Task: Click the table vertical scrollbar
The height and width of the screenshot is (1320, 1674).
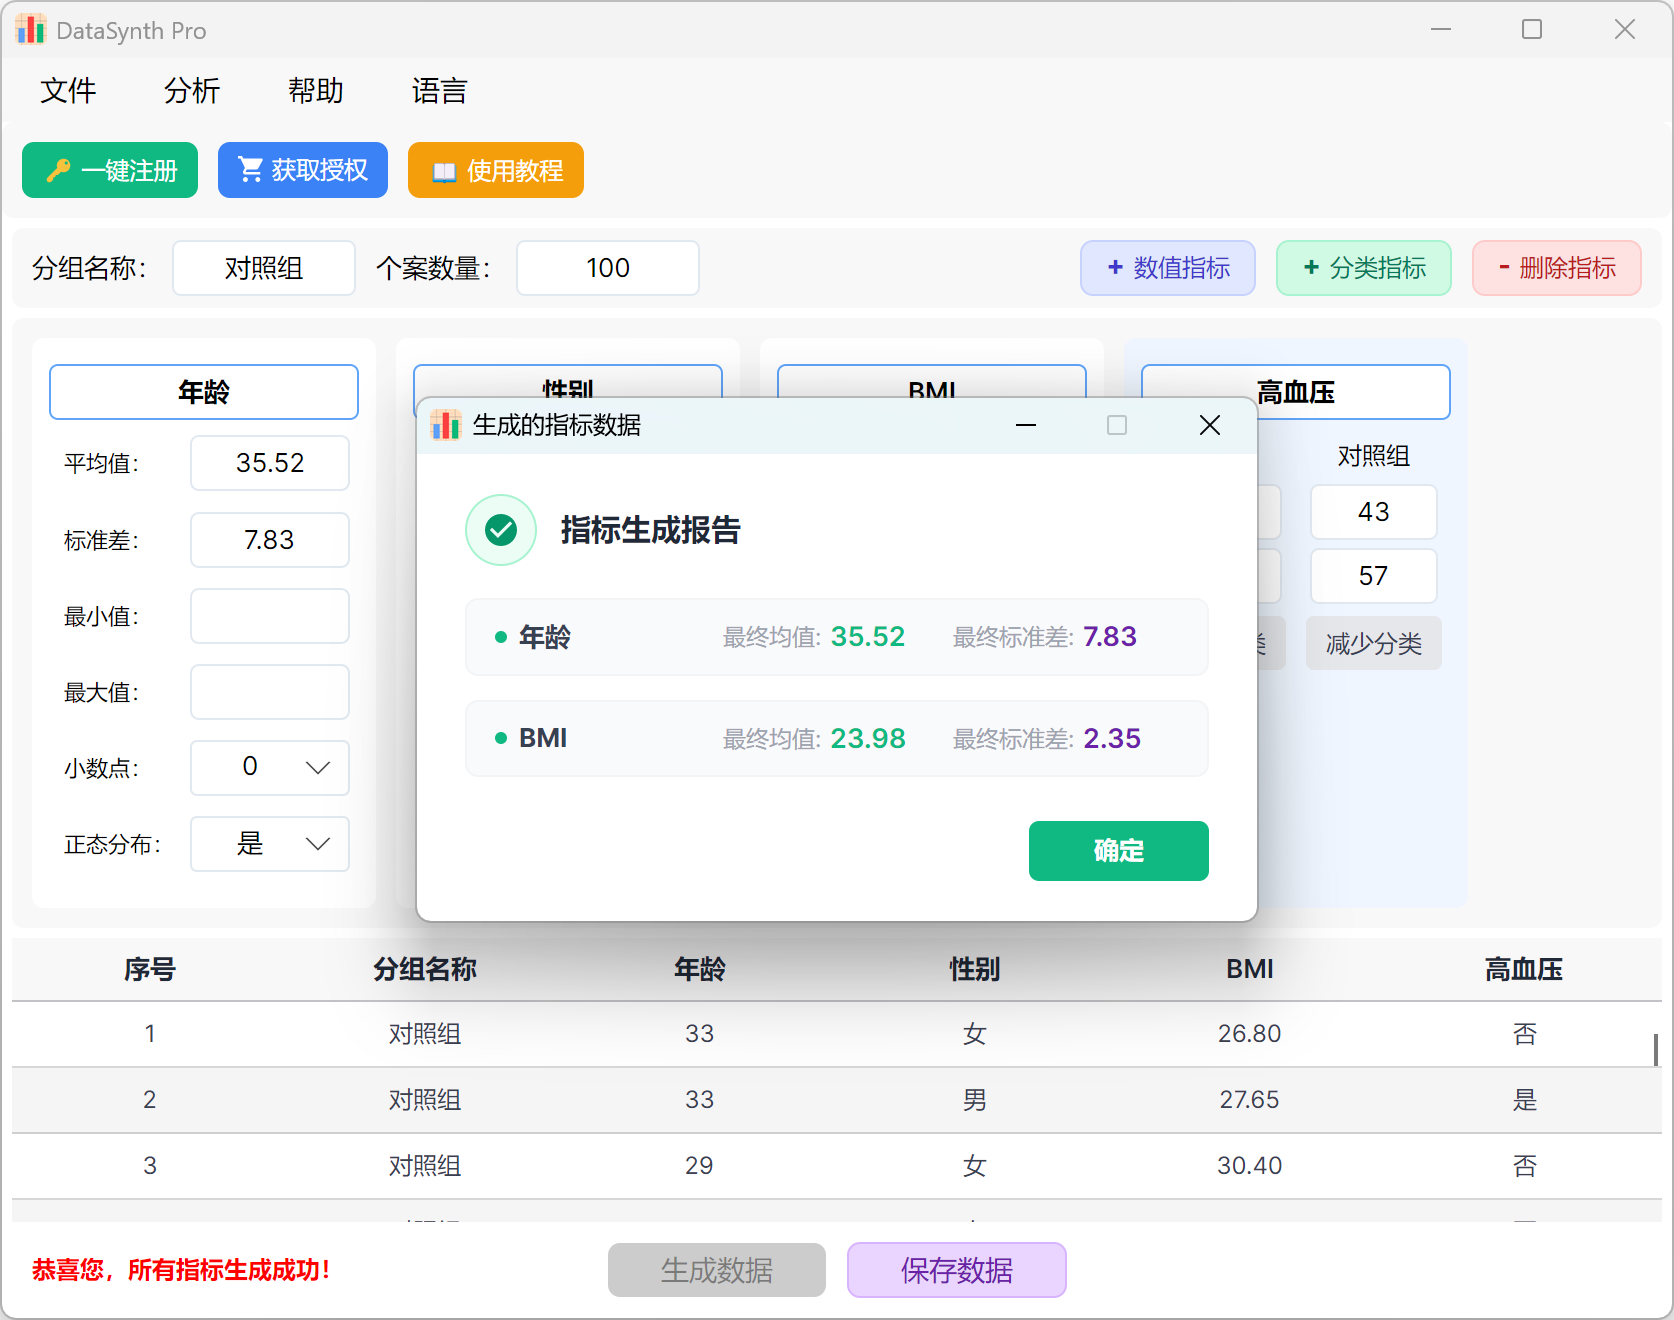Action: 1656,1050
